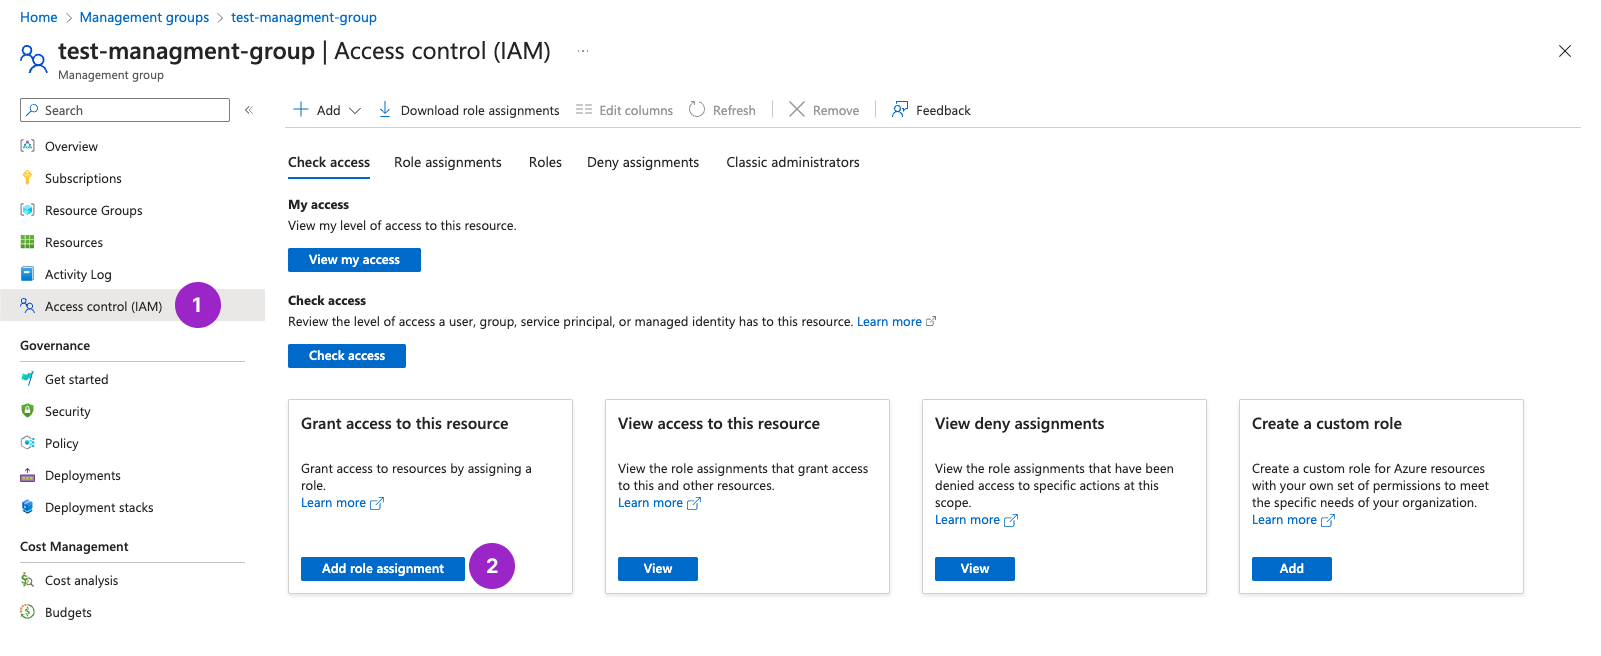Click the Access control (IAM) people icon
Screen dimensions: 1601x656
28,306
